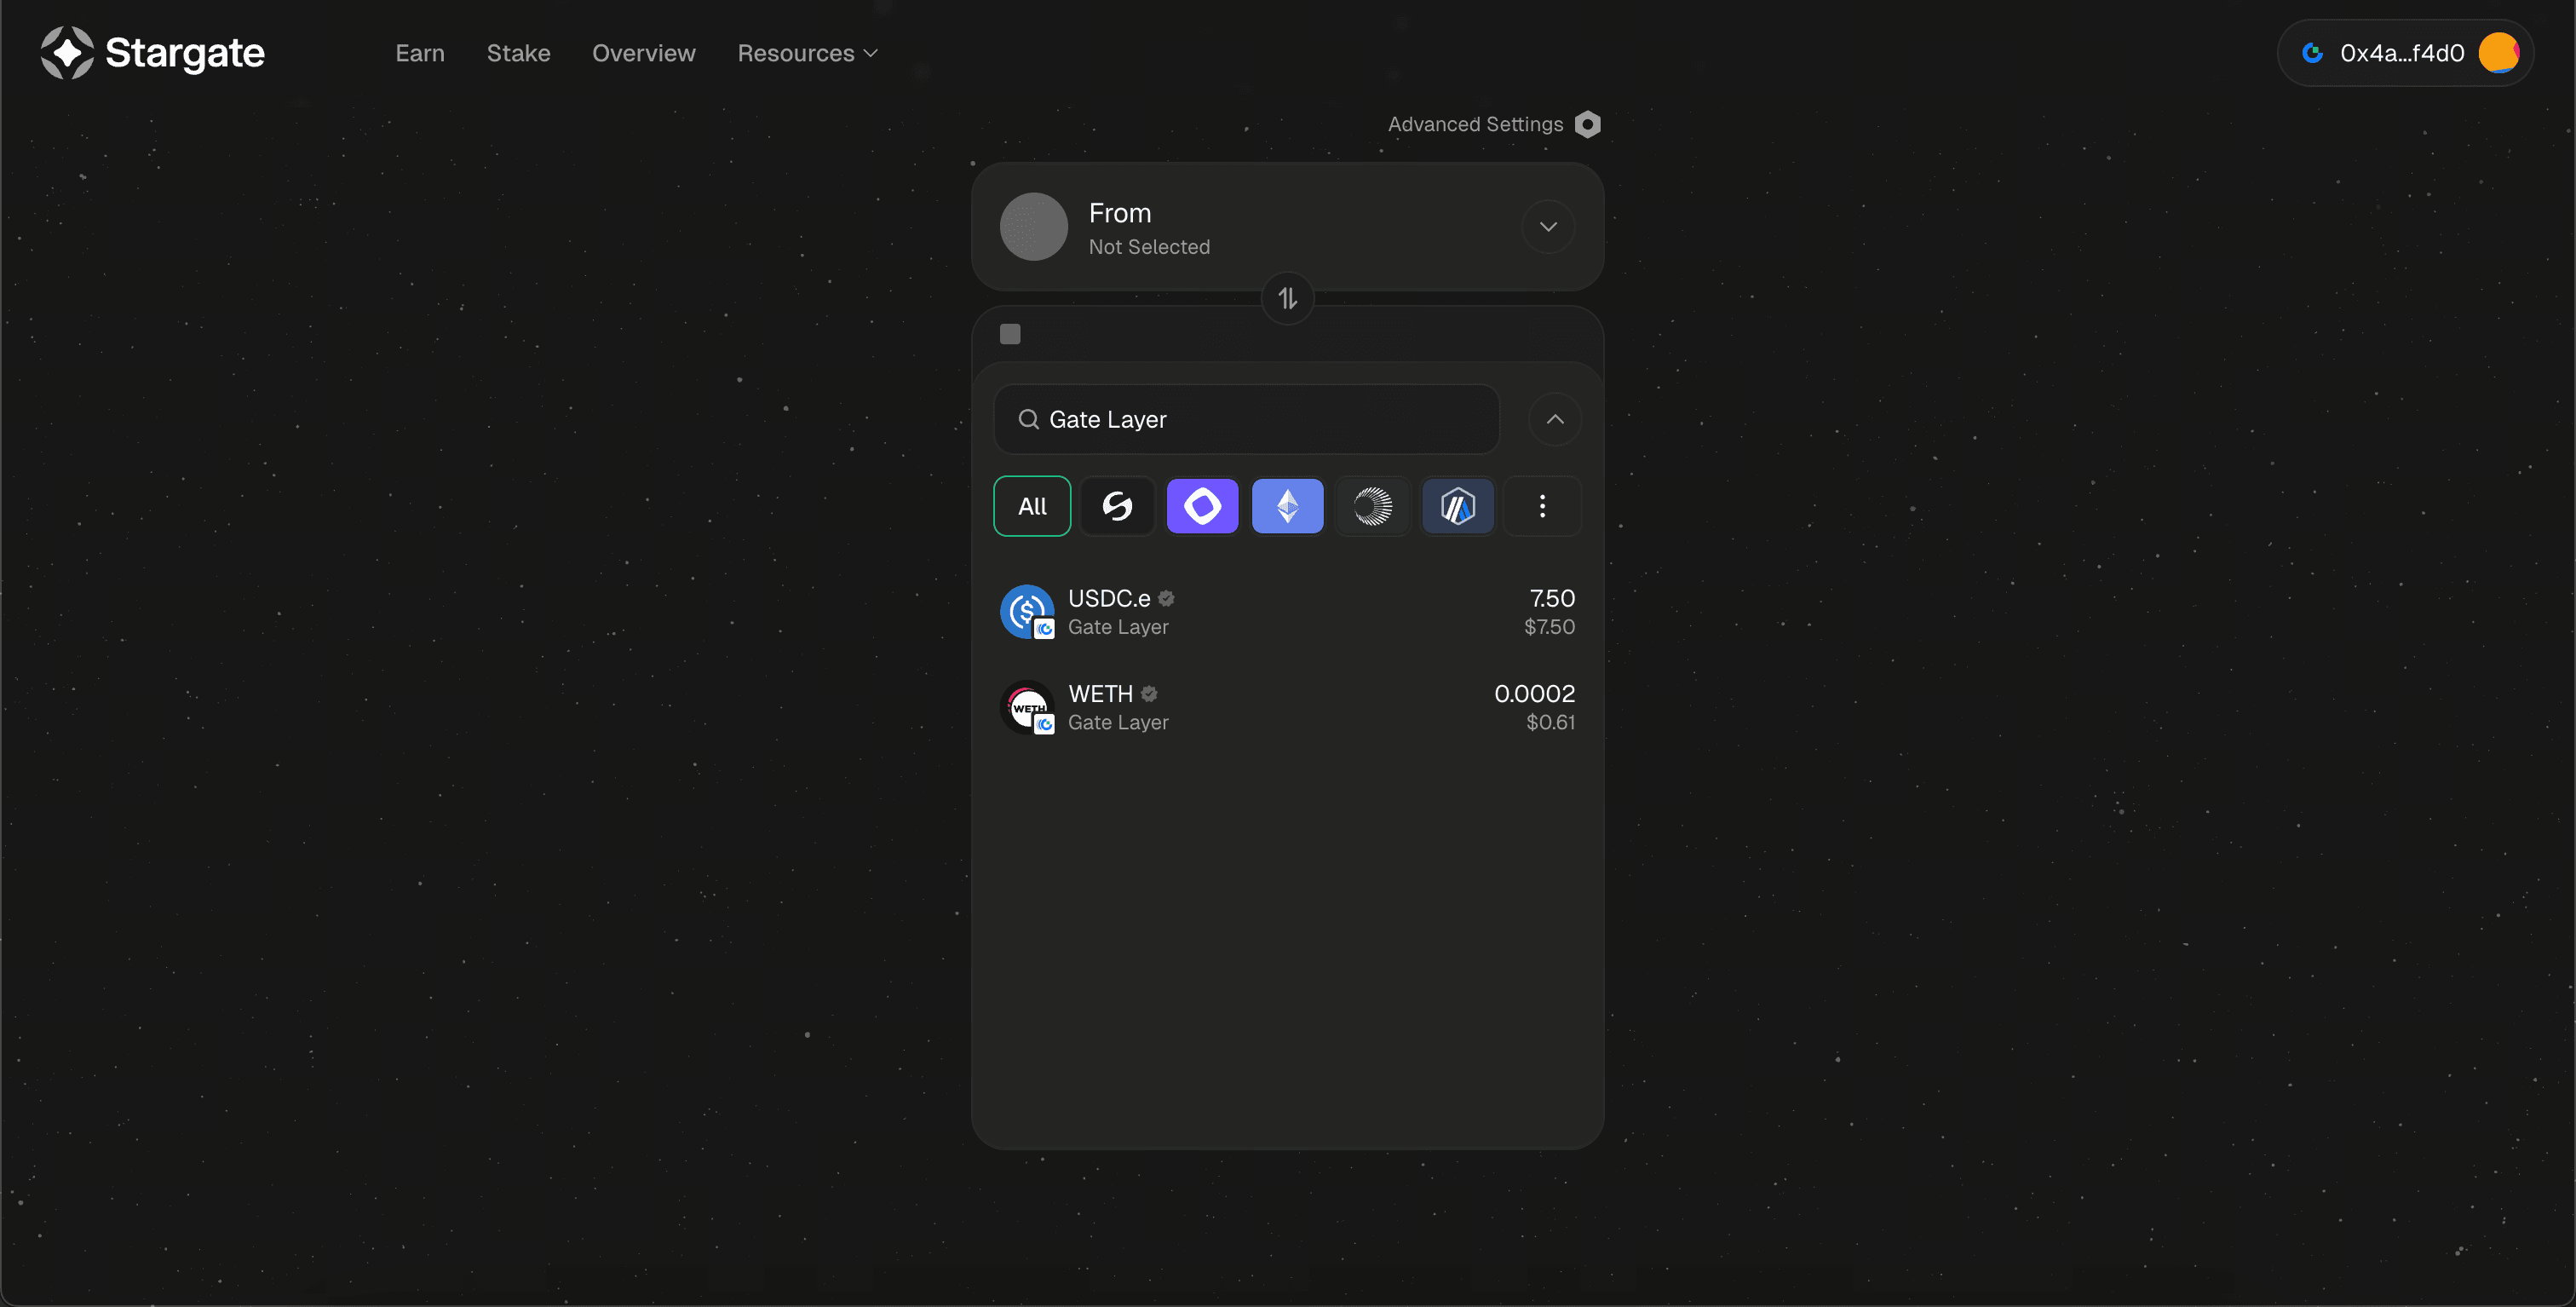The width and height of the screenshot is (2576, 1307).
Task: Filter tokens by the swirl-ring network icon
Action: point(1372,506)
